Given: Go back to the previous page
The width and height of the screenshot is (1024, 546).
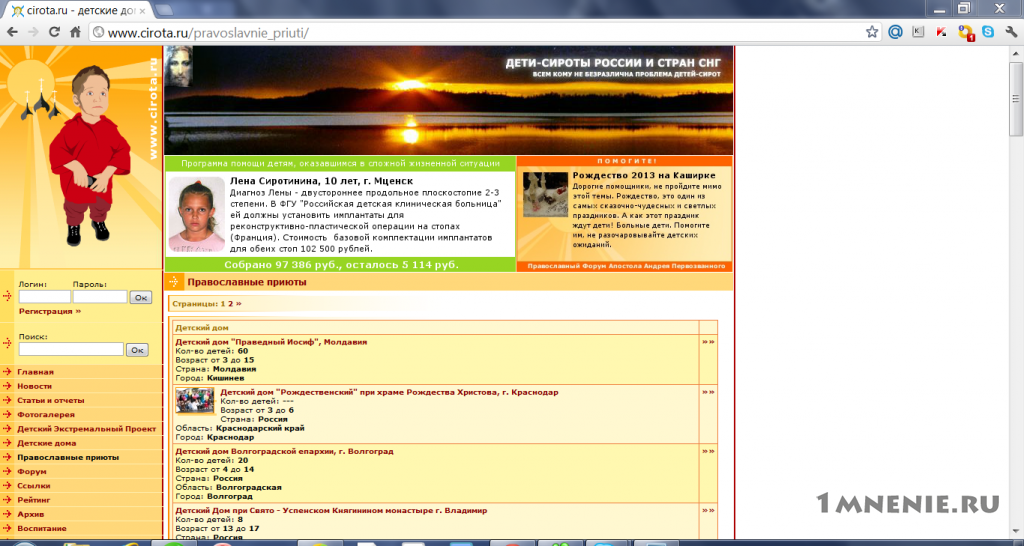Looking at the screenshot, I should (12, 32).
